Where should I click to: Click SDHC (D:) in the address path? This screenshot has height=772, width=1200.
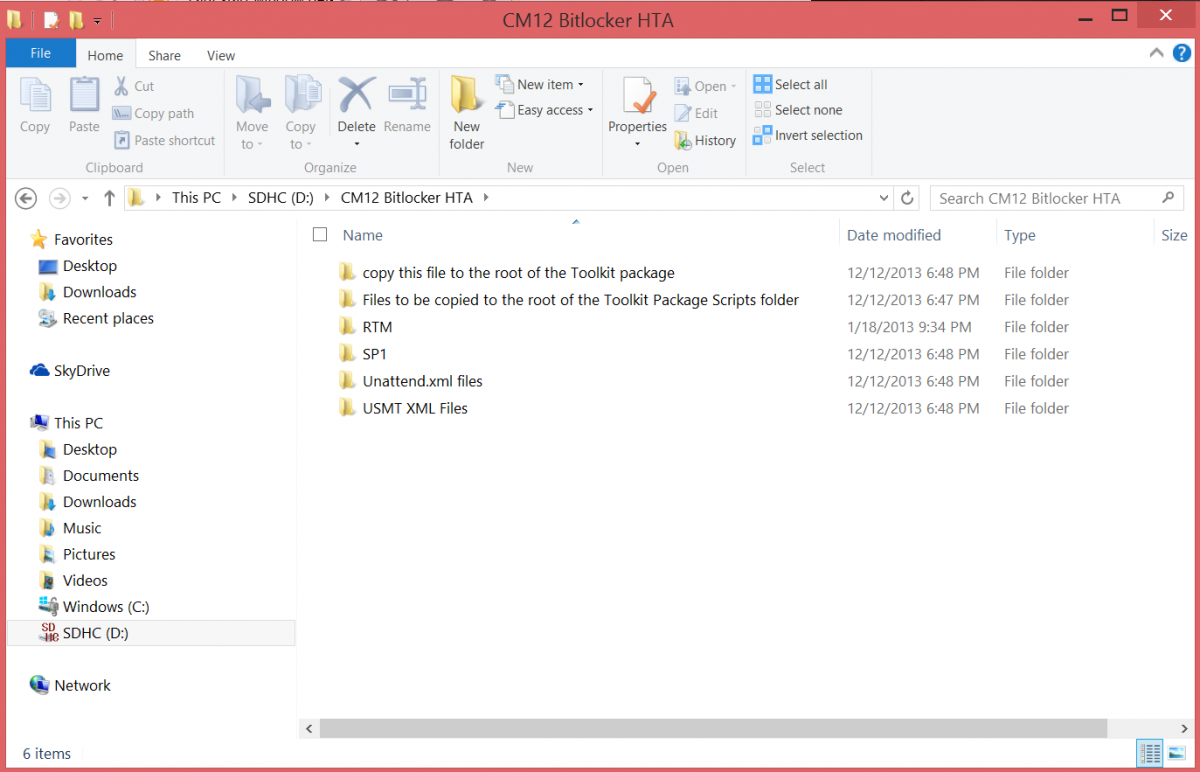click(x=281, y=198)
